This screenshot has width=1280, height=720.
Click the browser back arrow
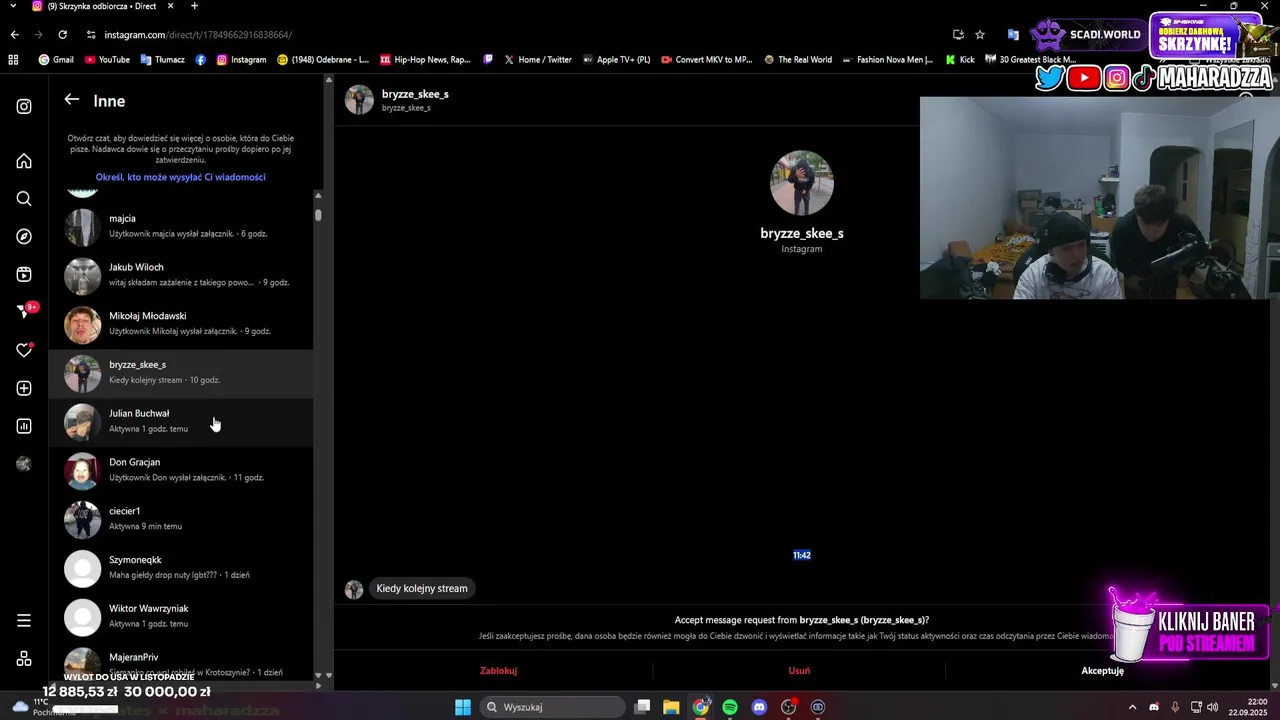click(14, 34)
